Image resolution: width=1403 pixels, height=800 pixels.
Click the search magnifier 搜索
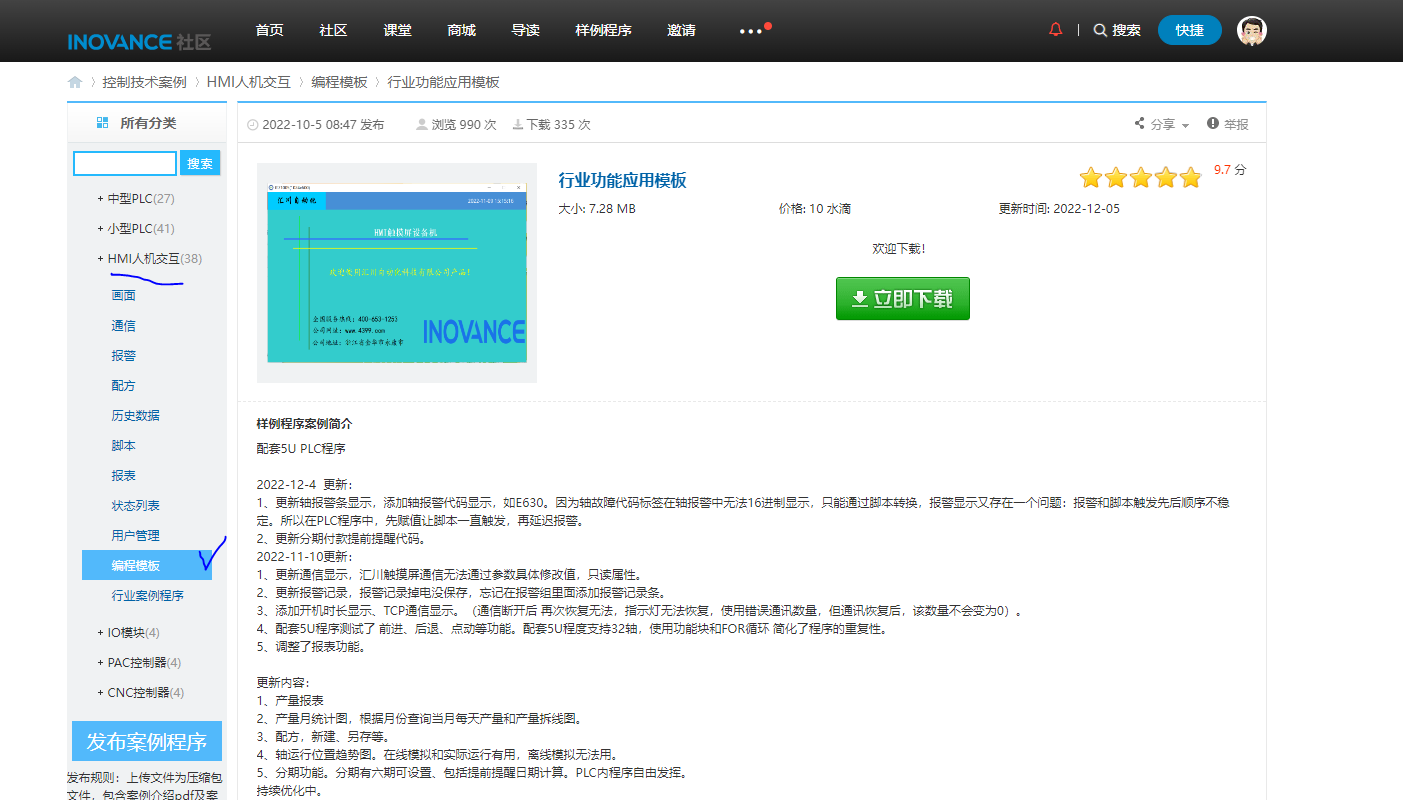click(x=1117, y=30)
